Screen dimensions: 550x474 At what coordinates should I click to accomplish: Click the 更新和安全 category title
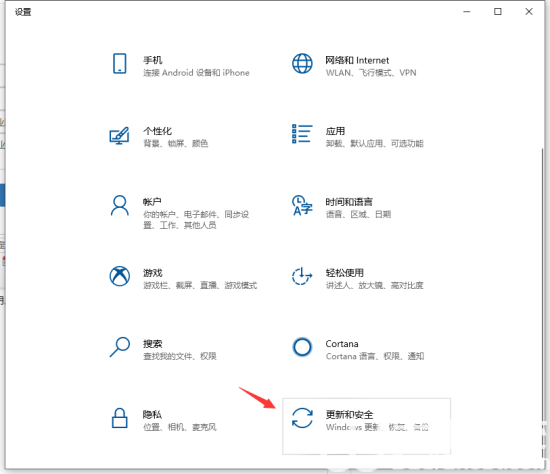click(x=349, y=415)
